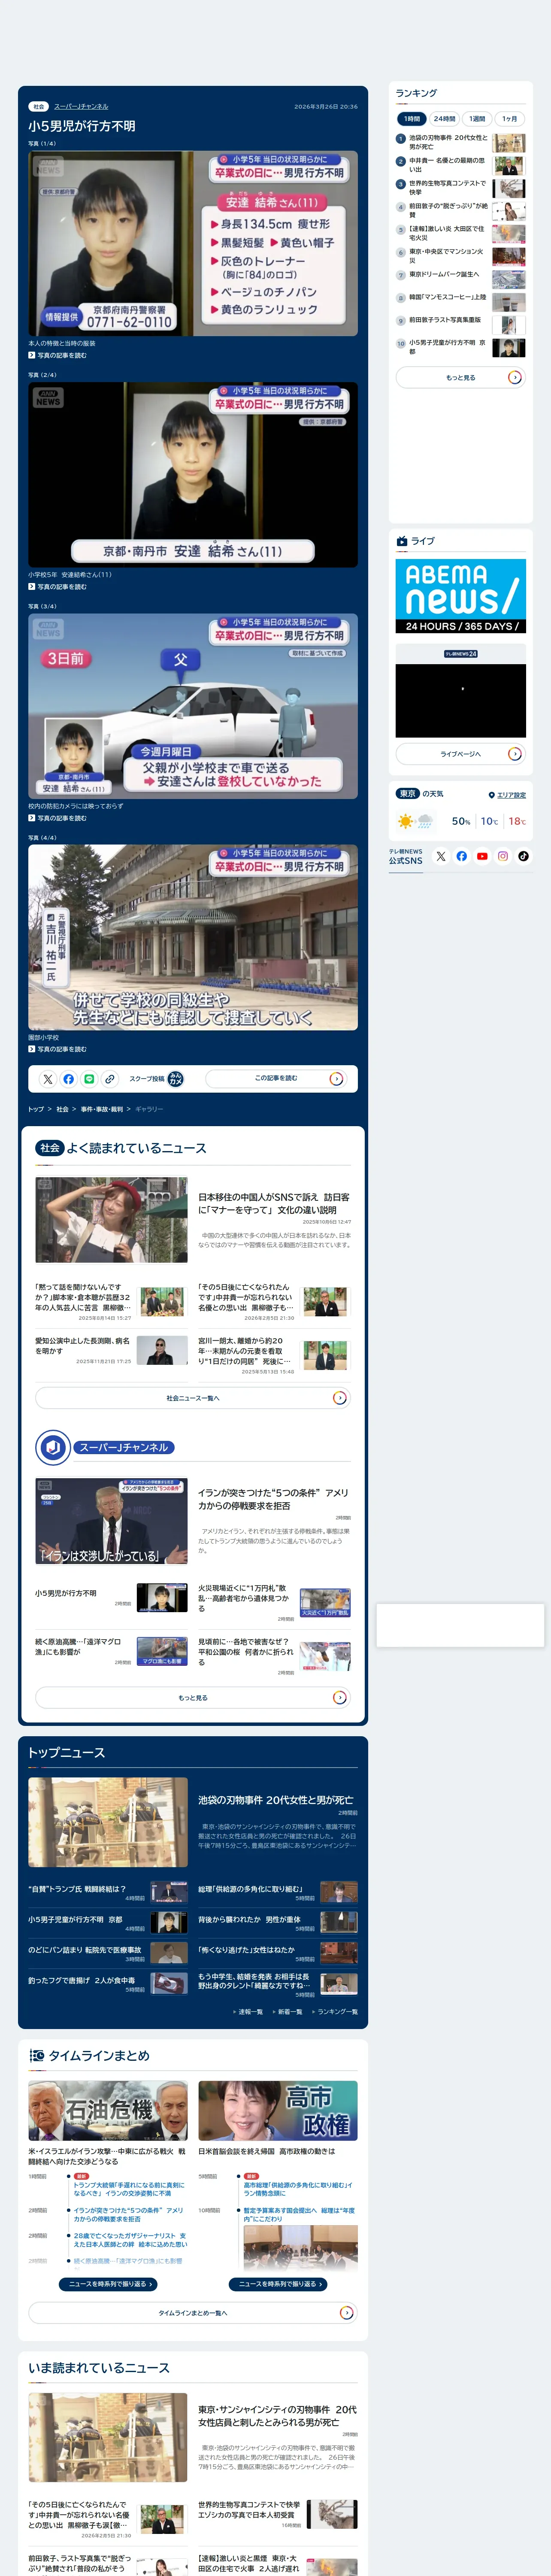Open the official TikTok account icon

(523, 856)
